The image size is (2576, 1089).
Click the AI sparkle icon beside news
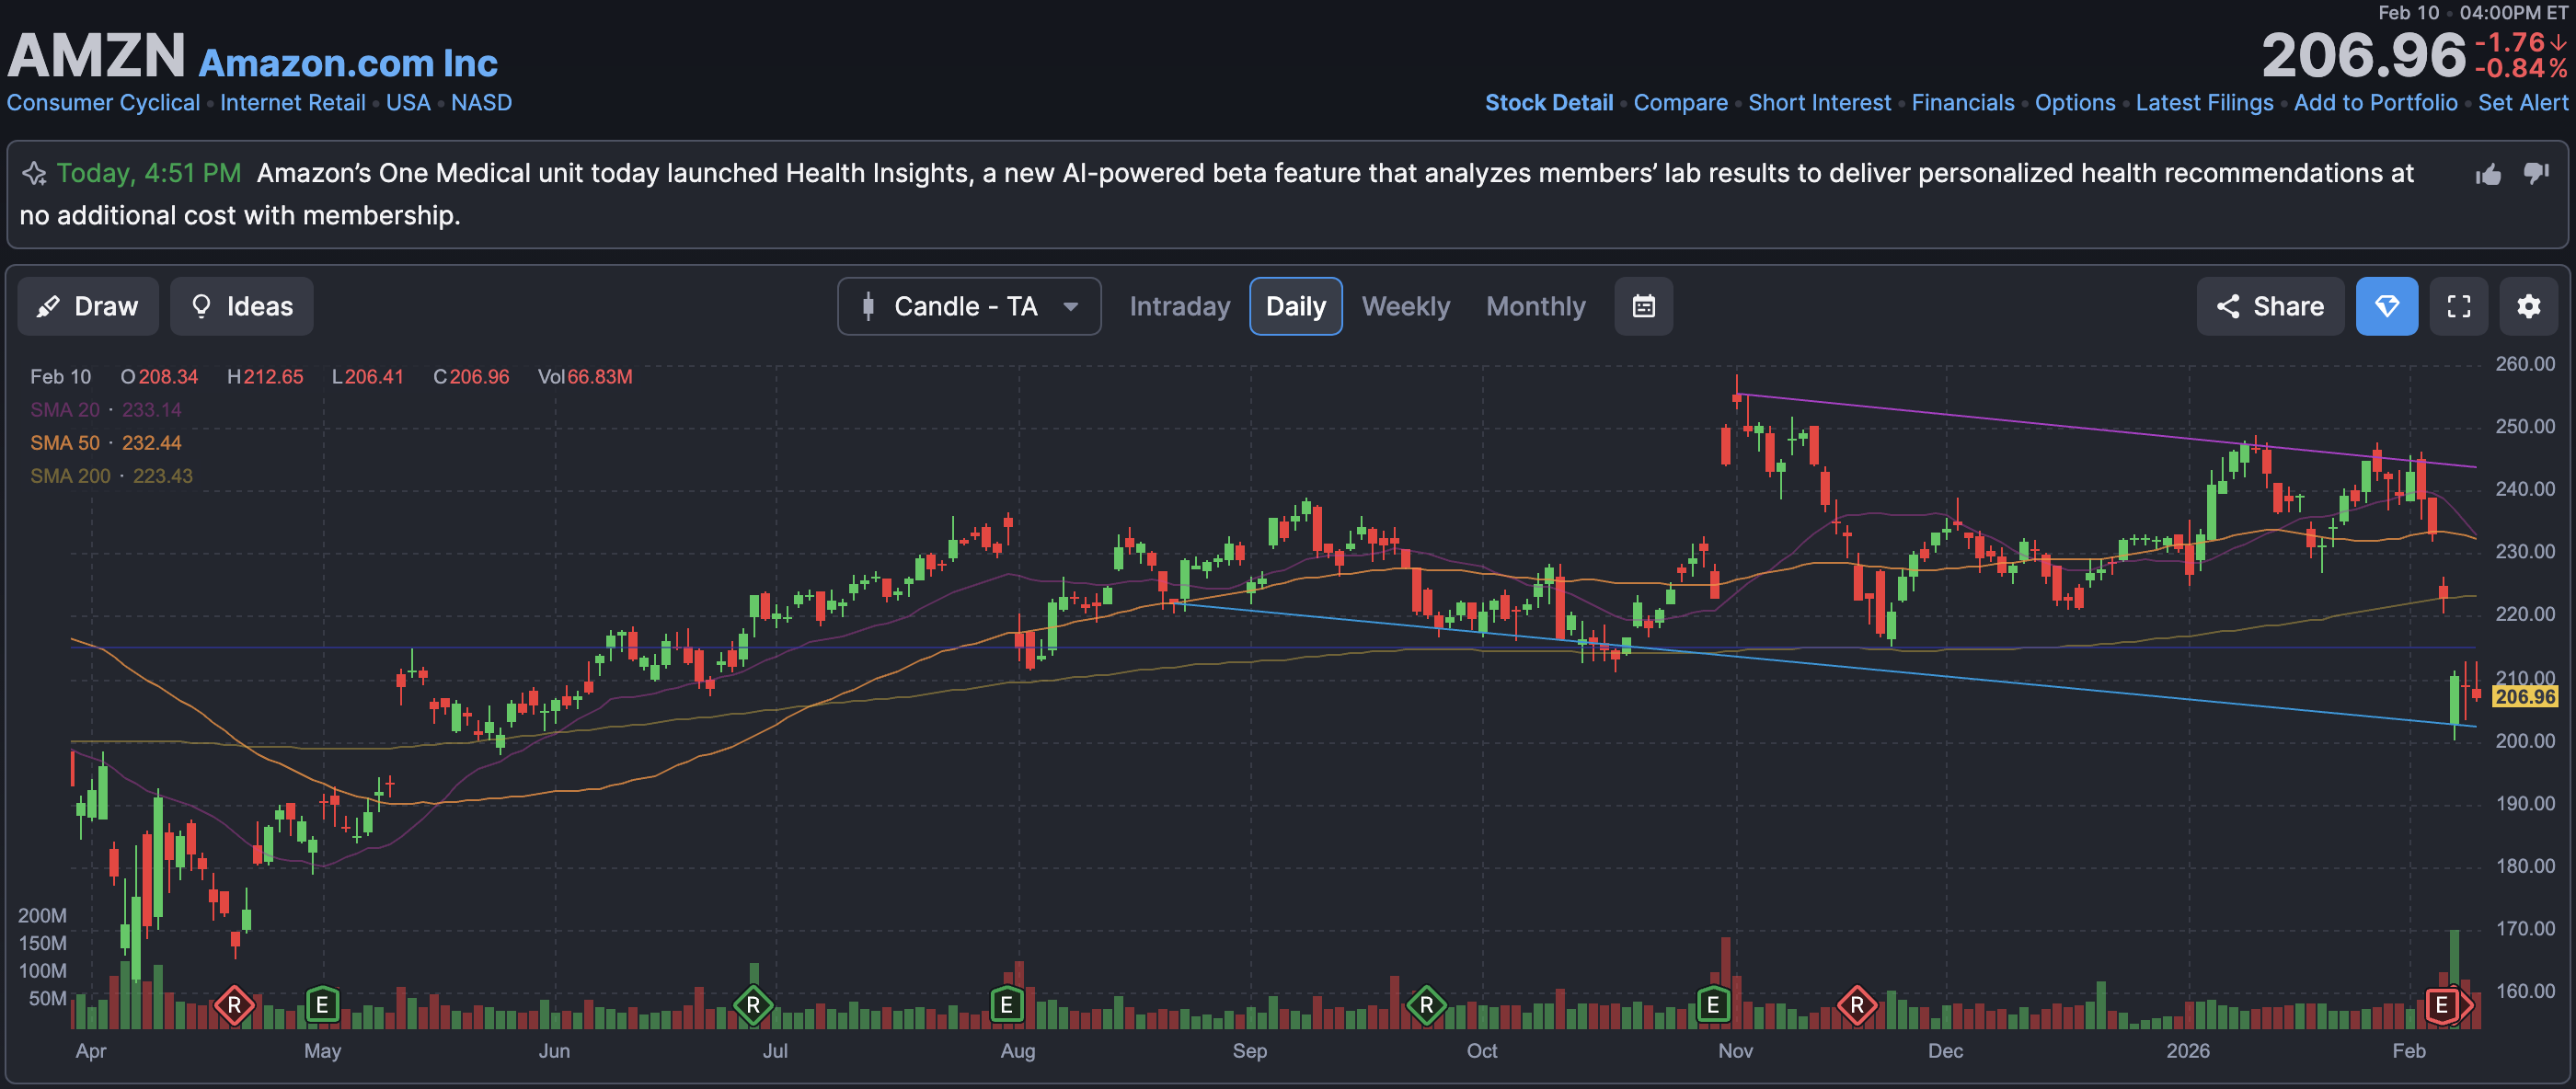click(x=34, y=173)
